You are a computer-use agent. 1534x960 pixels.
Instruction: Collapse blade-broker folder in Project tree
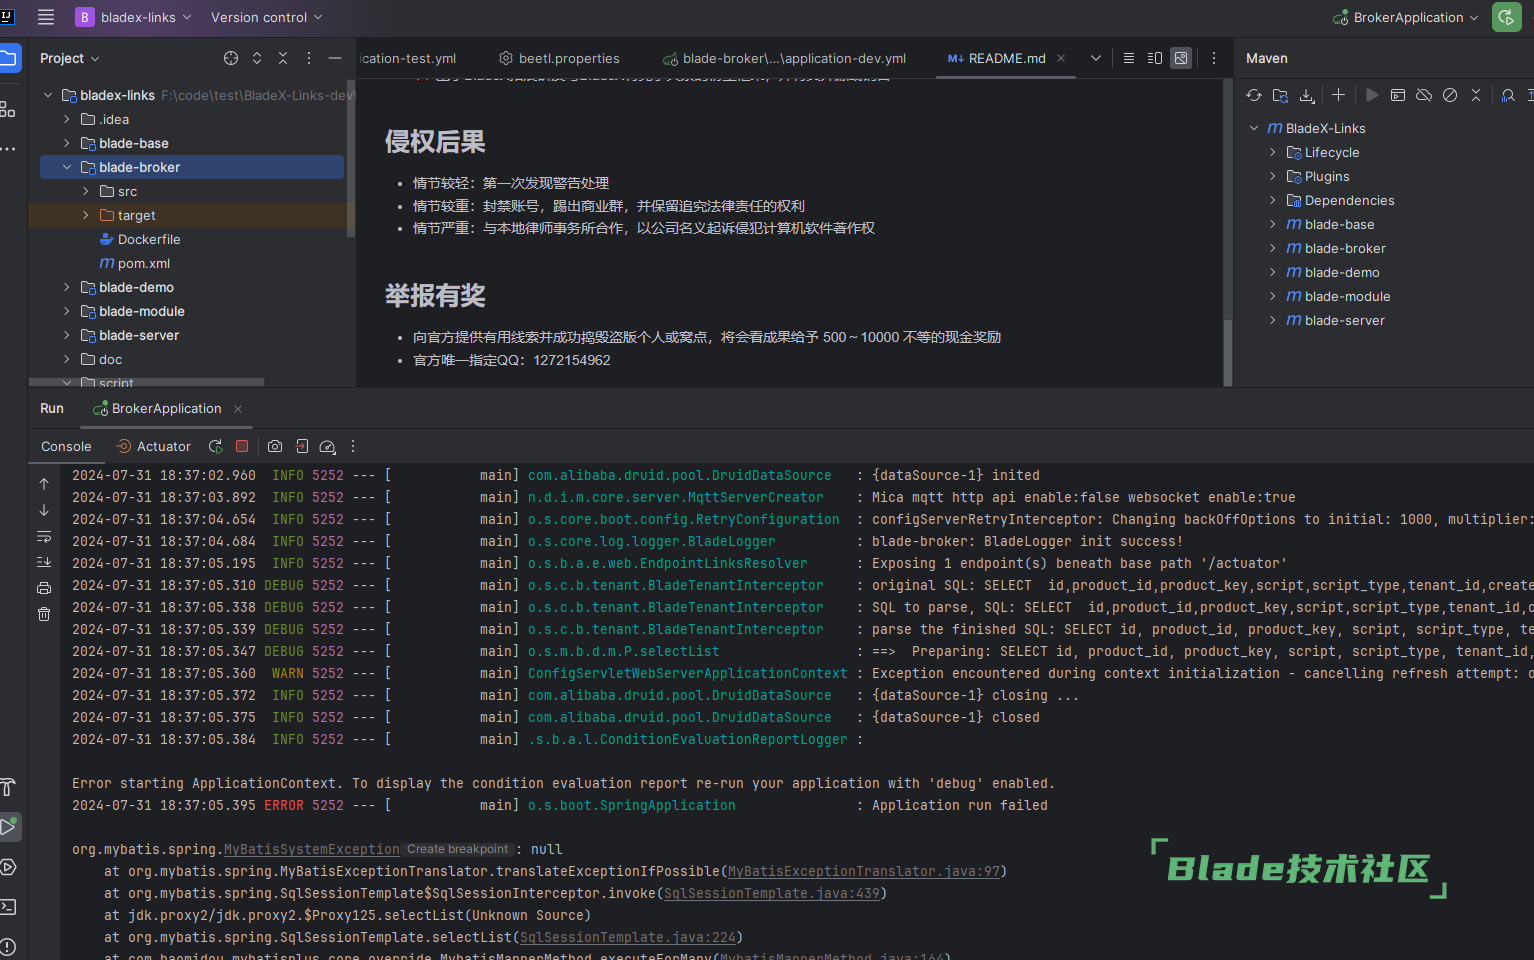(x=67, y=167)
